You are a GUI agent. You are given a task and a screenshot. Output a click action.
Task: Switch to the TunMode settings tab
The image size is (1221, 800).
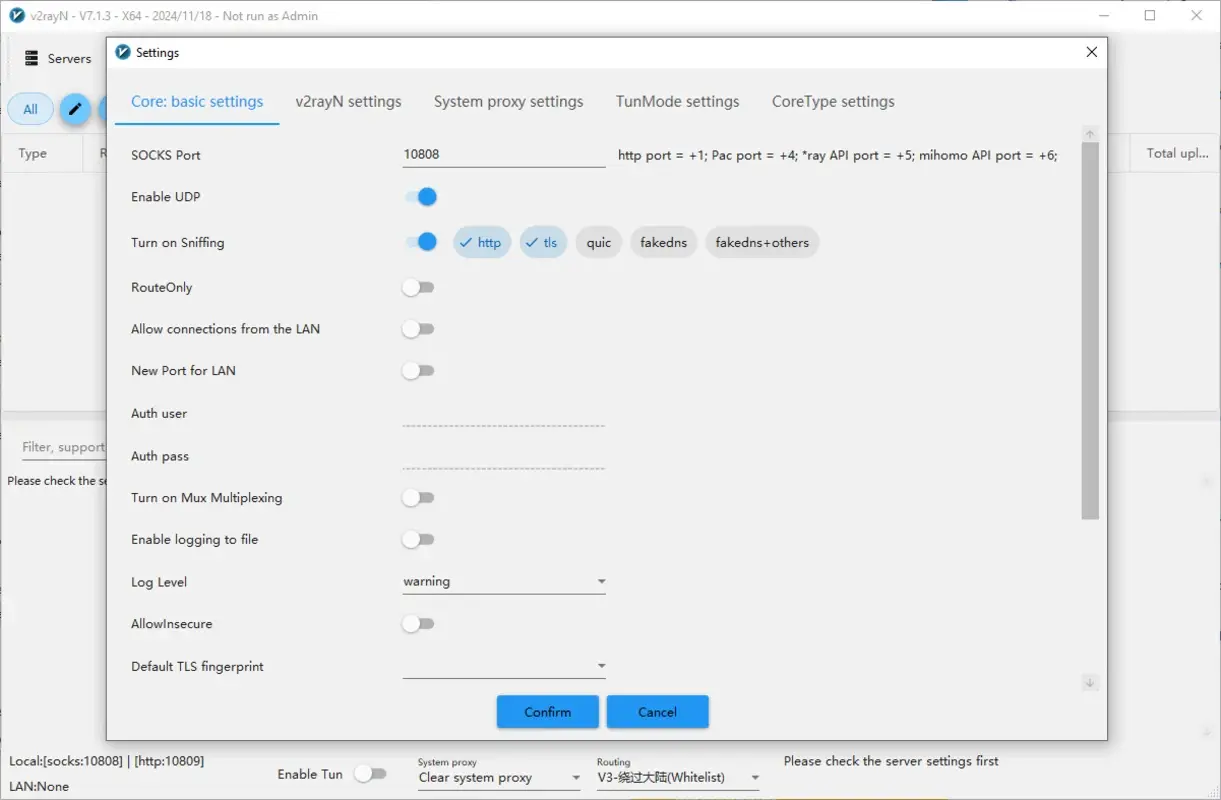click(x=677, y=101)
